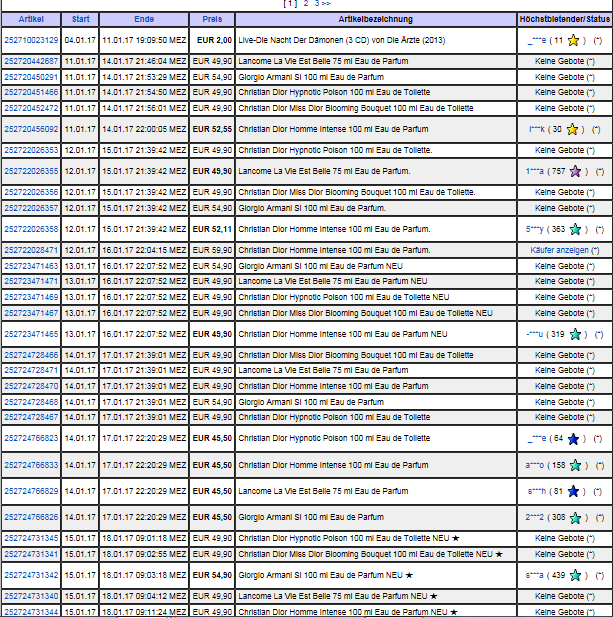The image size is (613, 618).
Task: Open item number 252724766829
Action: pyautogui.click(x=31, y=491)
